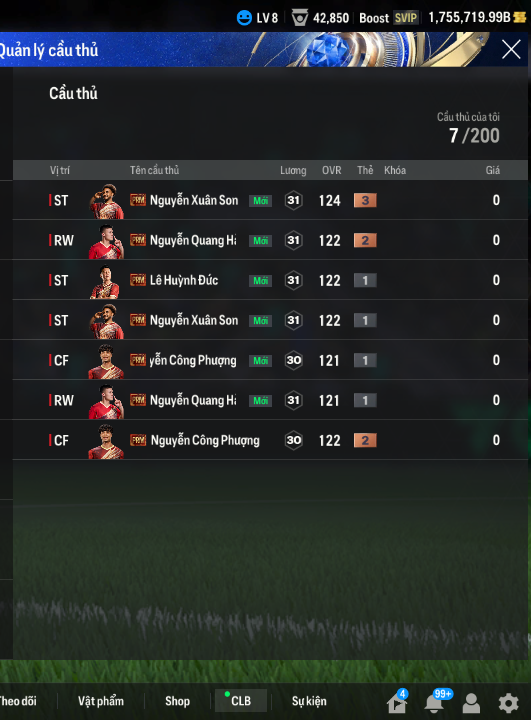Click the blue smiley level icon
Screen dimensions: 531x720
point(244,18)
